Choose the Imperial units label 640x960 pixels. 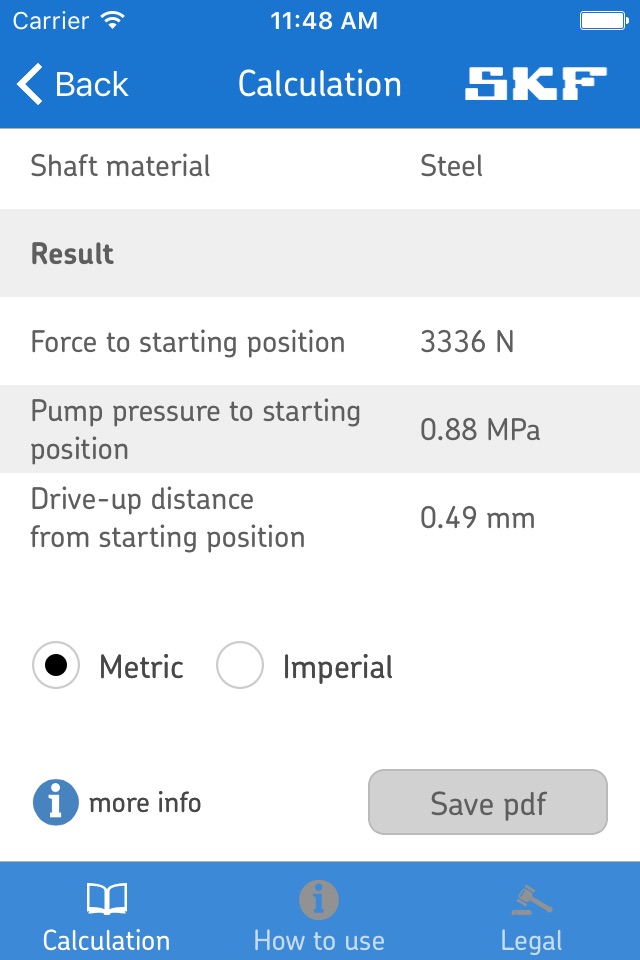click(x=337, y=667)
